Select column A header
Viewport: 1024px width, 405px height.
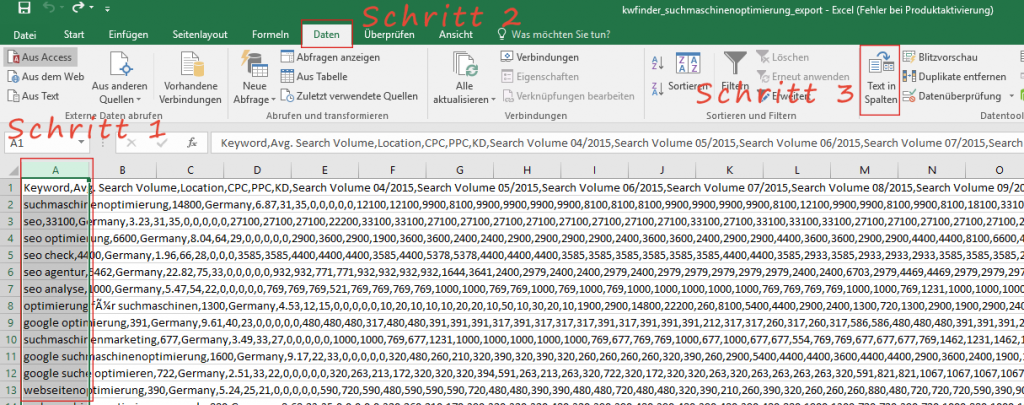coord(56,170)
